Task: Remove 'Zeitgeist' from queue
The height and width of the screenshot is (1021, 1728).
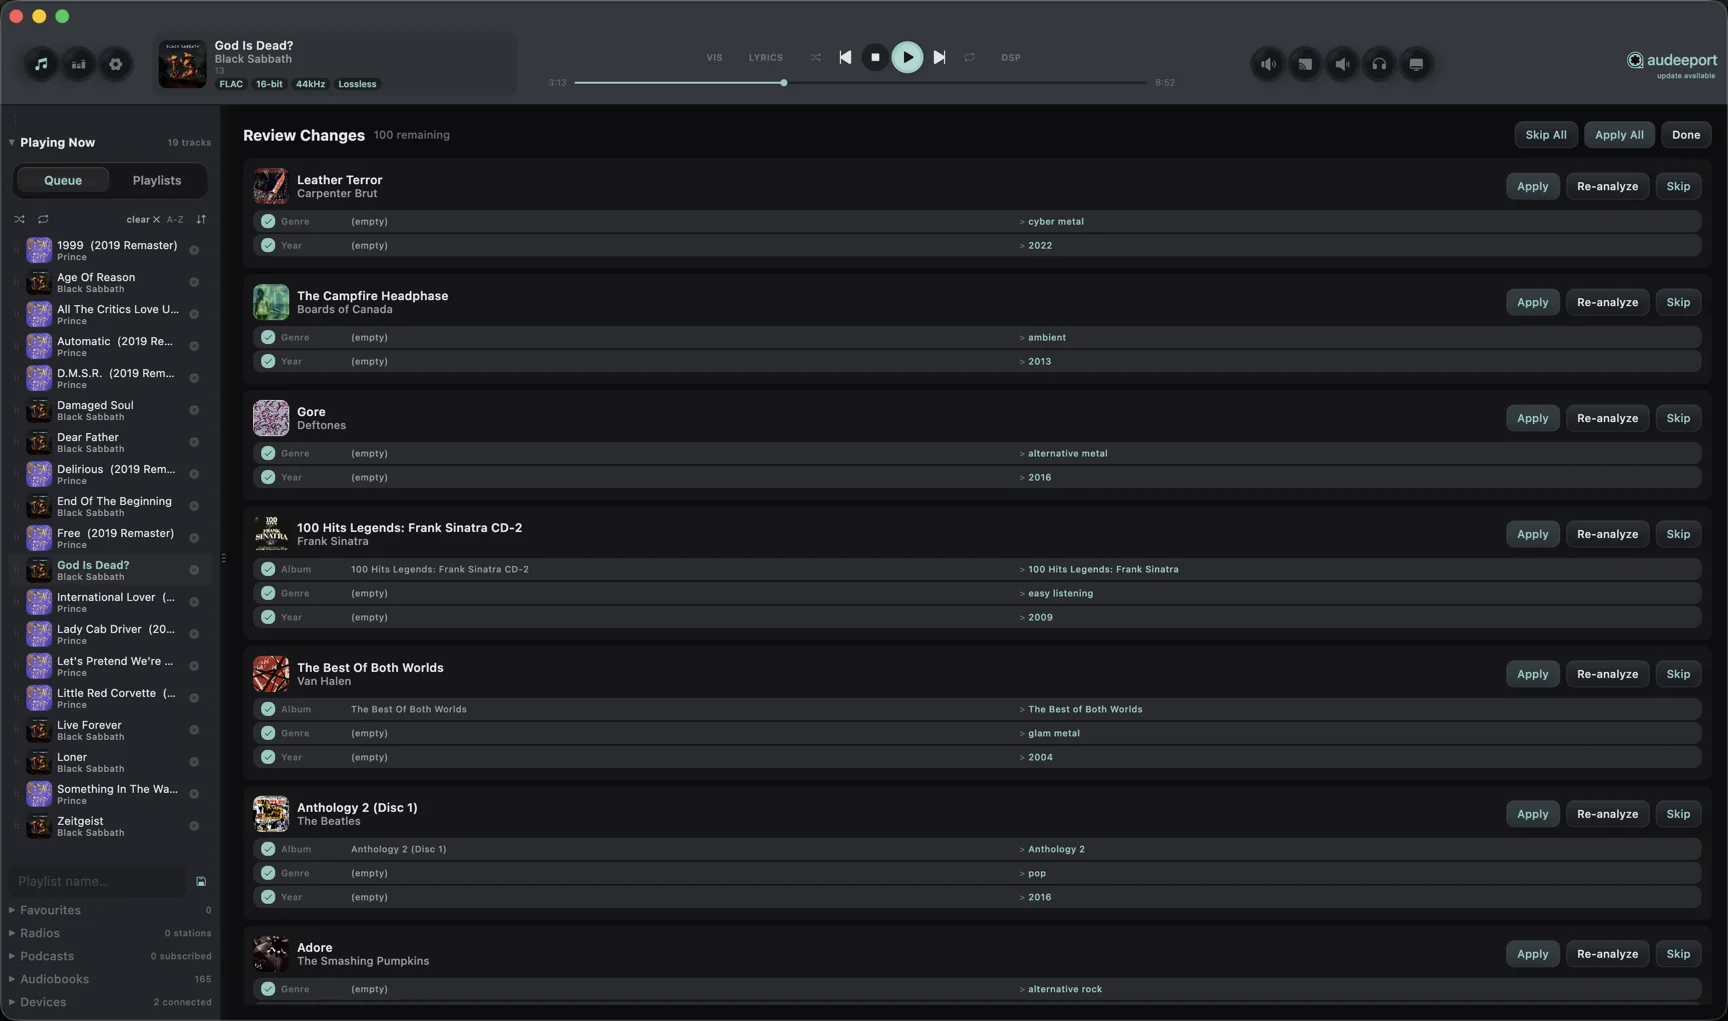Action: point(194,826)
